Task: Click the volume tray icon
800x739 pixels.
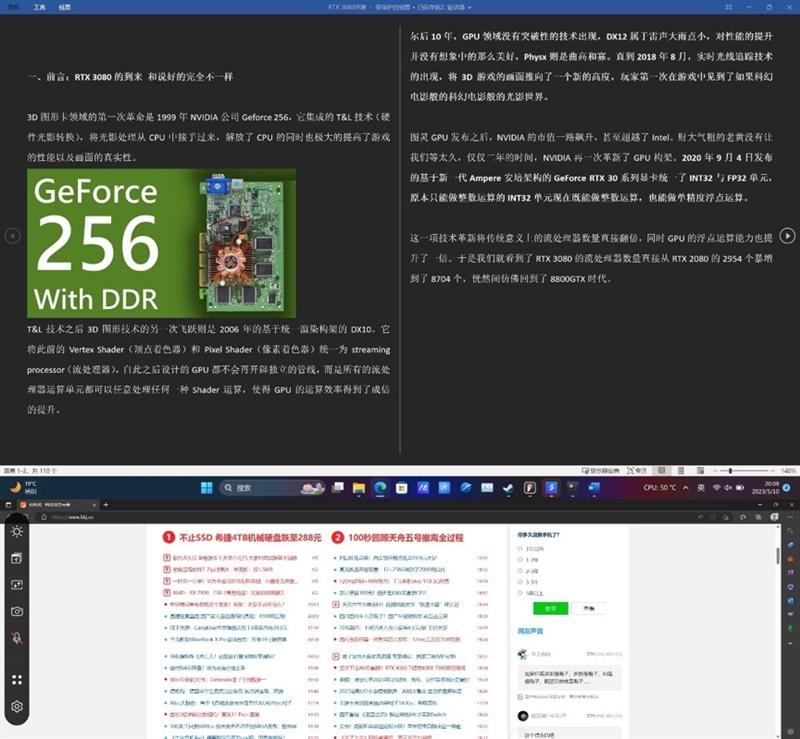Action: 729,488
